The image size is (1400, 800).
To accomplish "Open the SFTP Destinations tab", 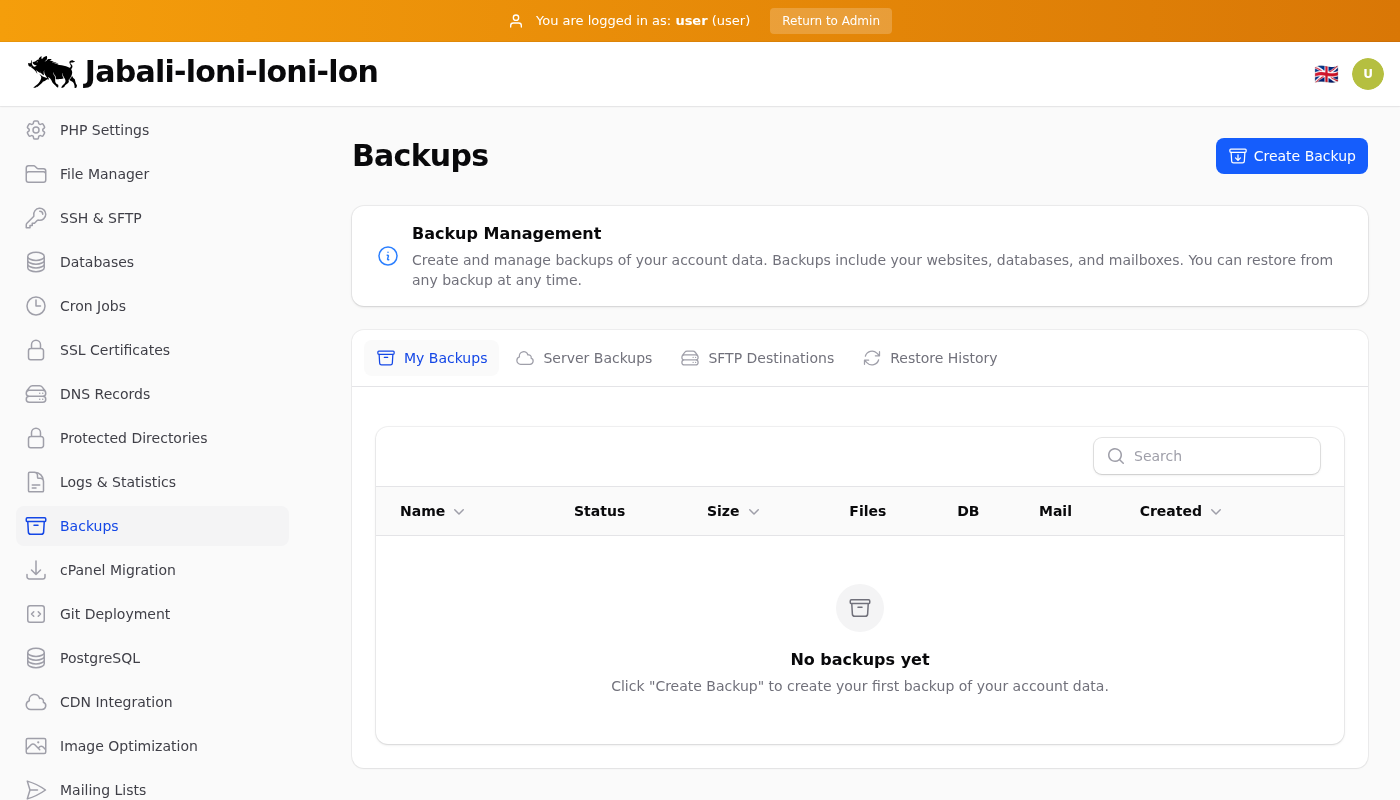I will (x=757, y=358).
